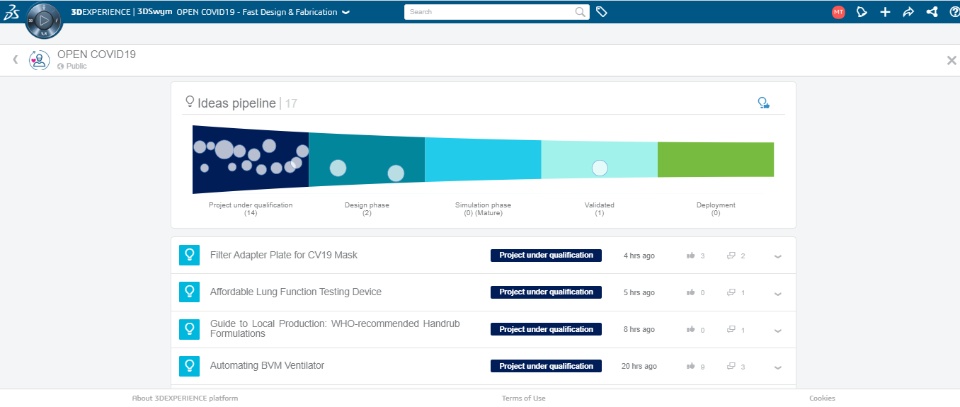Click the share arrow icon
Screen dimensions: 960x407
click(909, 12)
